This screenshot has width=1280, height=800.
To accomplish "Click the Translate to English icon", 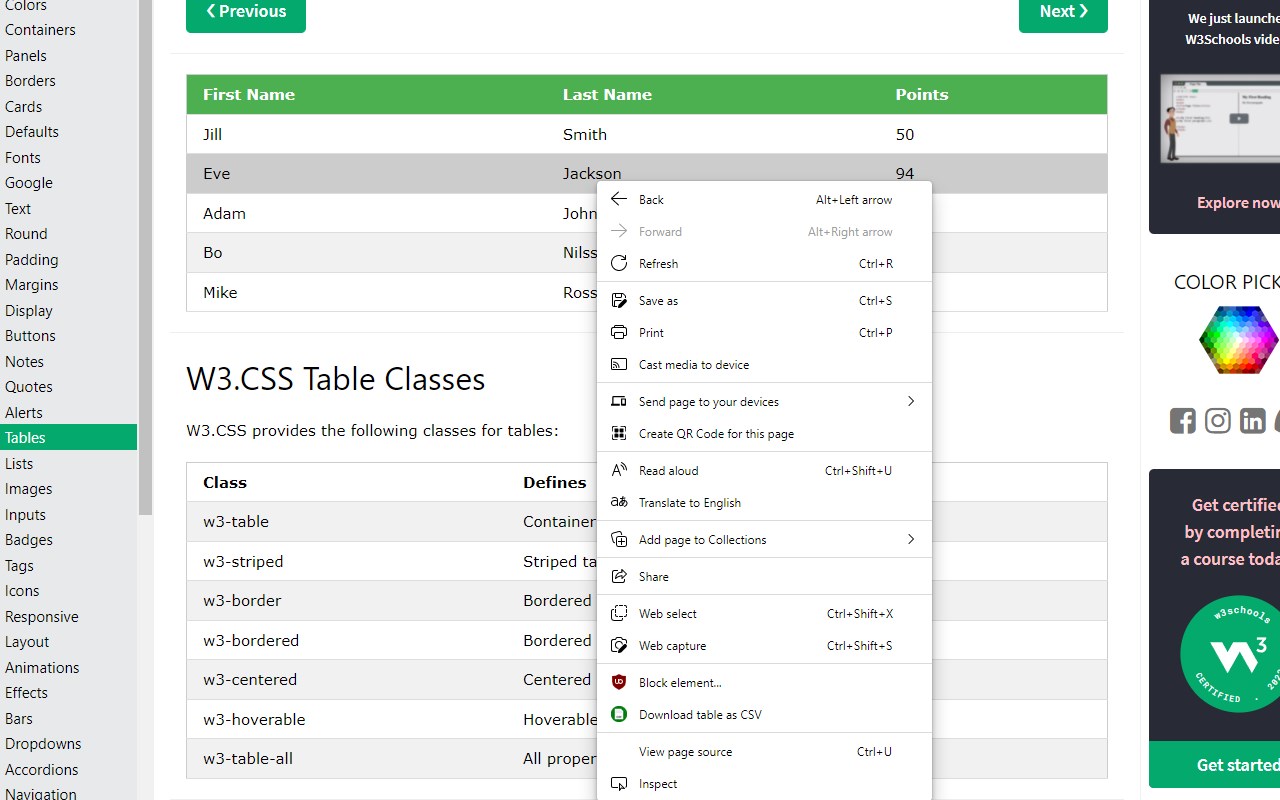I will click(619, 502).
